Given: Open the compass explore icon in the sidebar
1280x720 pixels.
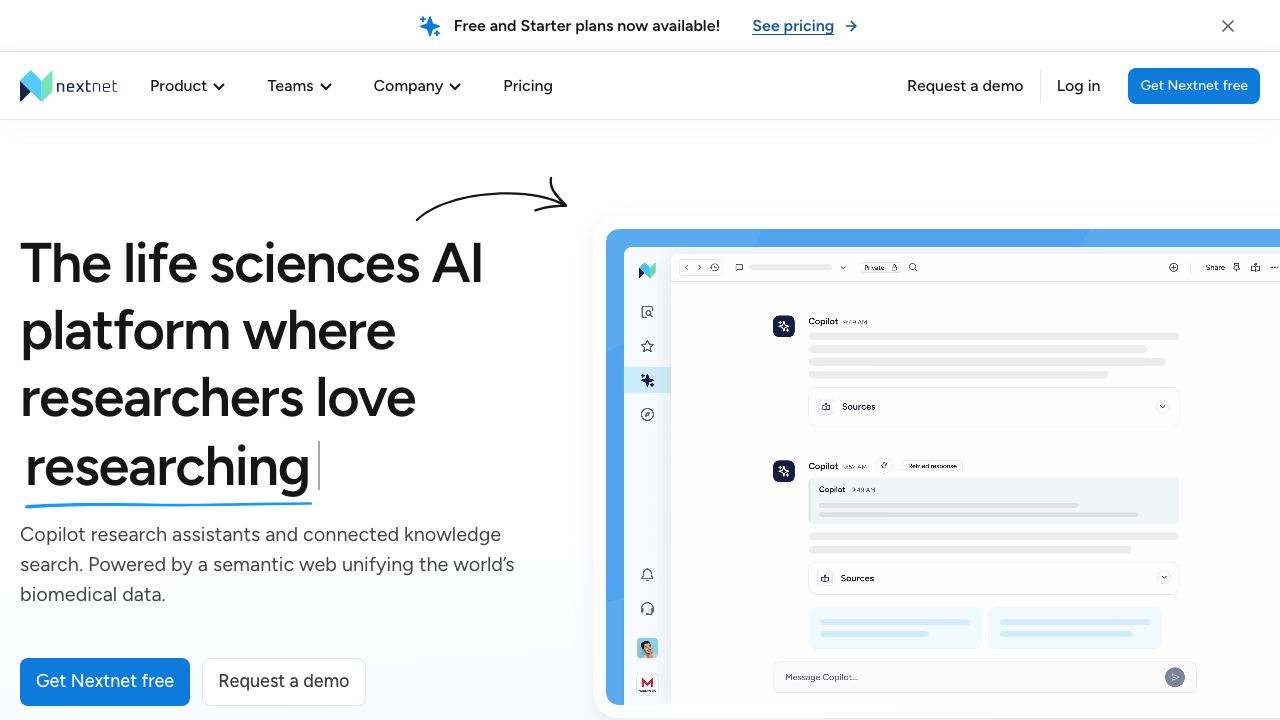Looking at the screenshot, I should 647,414.
